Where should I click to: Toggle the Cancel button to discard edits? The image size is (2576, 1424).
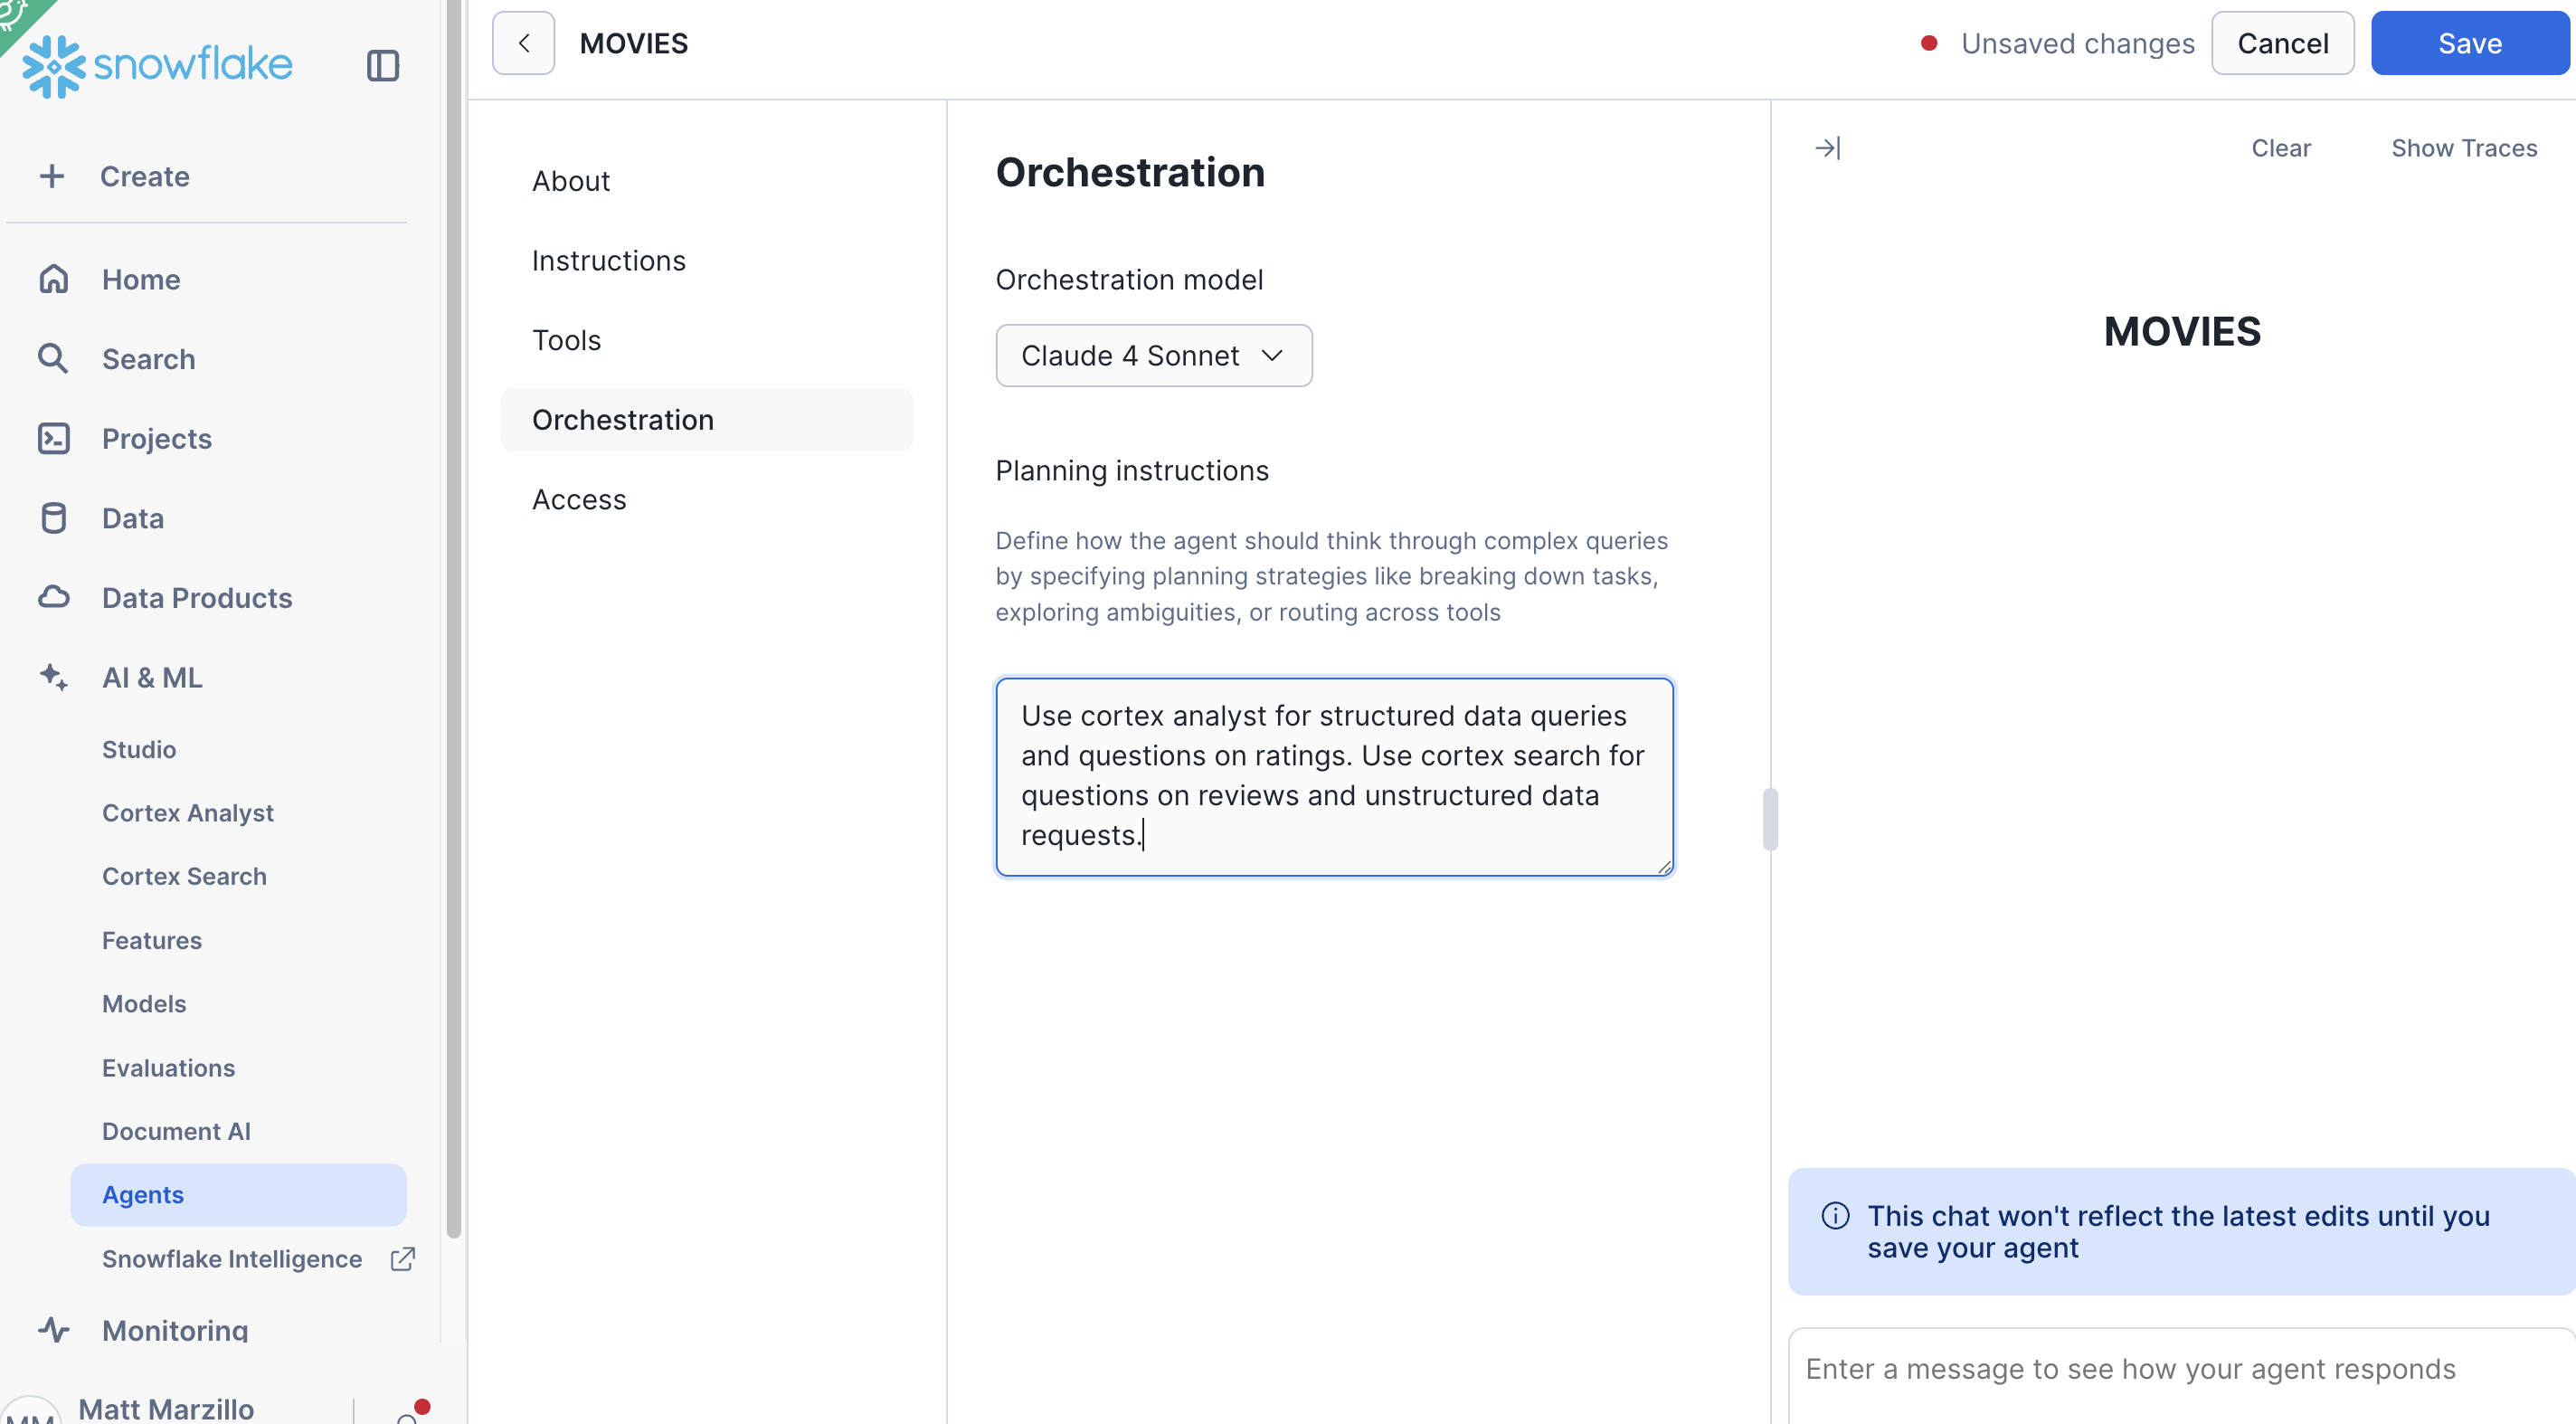tap(2282, 43)
